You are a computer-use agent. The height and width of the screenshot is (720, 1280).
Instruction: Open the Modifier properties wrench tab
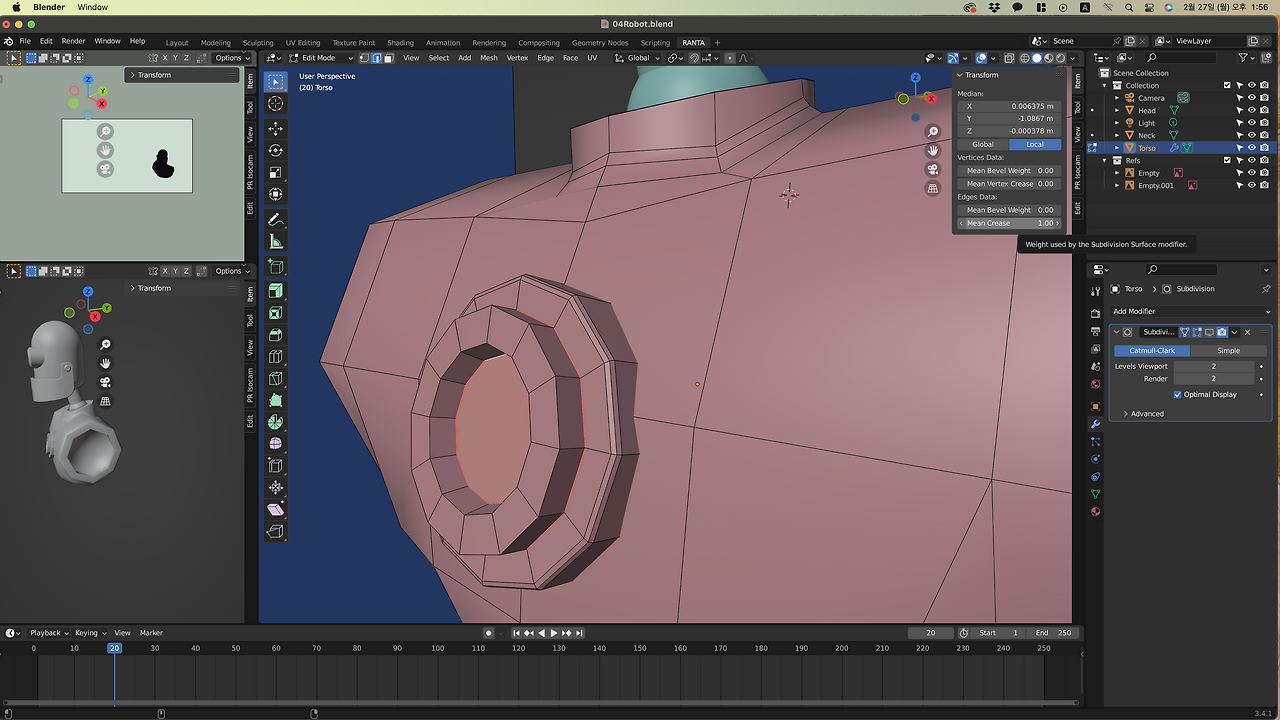coord(1095,424)
